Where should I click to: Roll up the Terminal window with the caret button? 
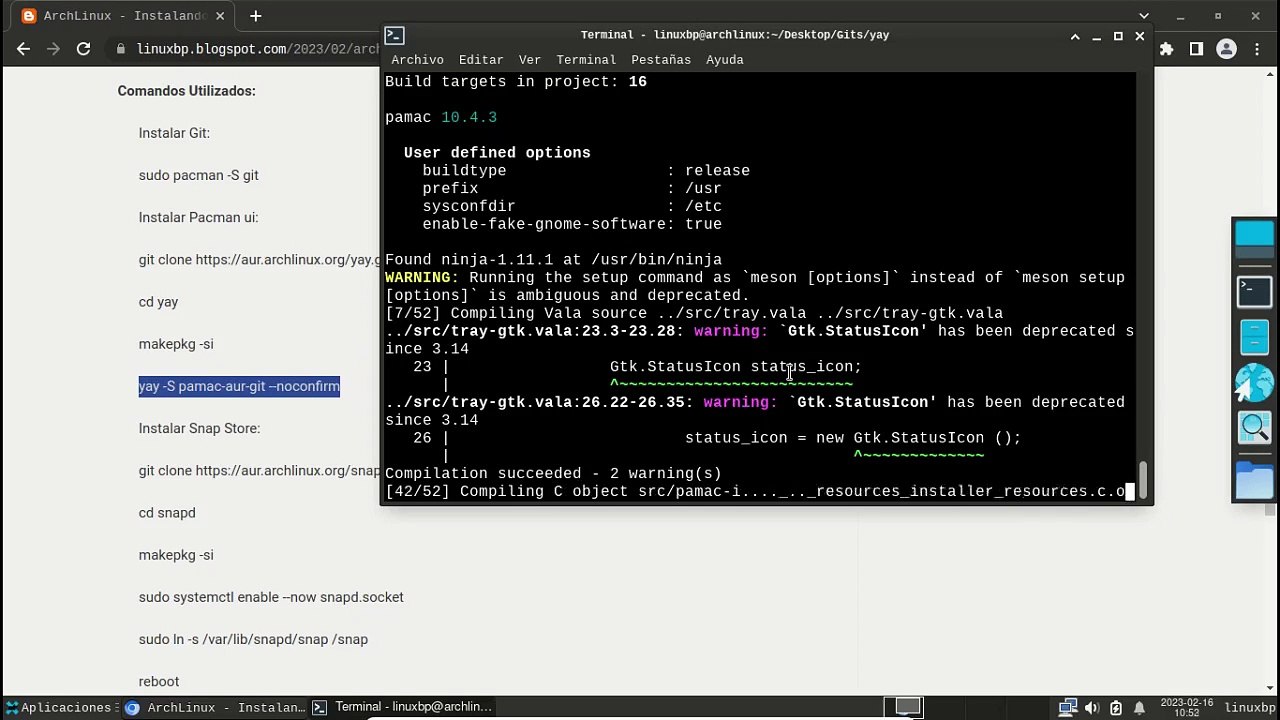[1075, 36]
